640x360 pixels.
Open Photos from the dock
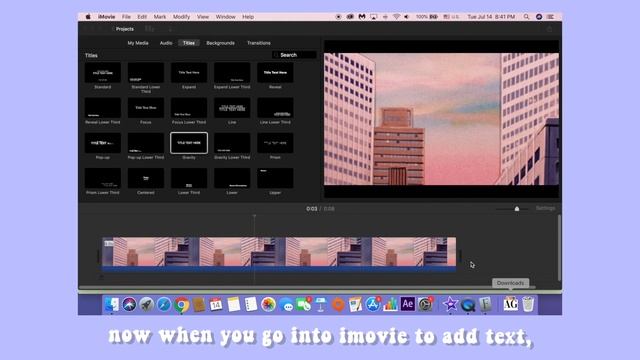268,304
